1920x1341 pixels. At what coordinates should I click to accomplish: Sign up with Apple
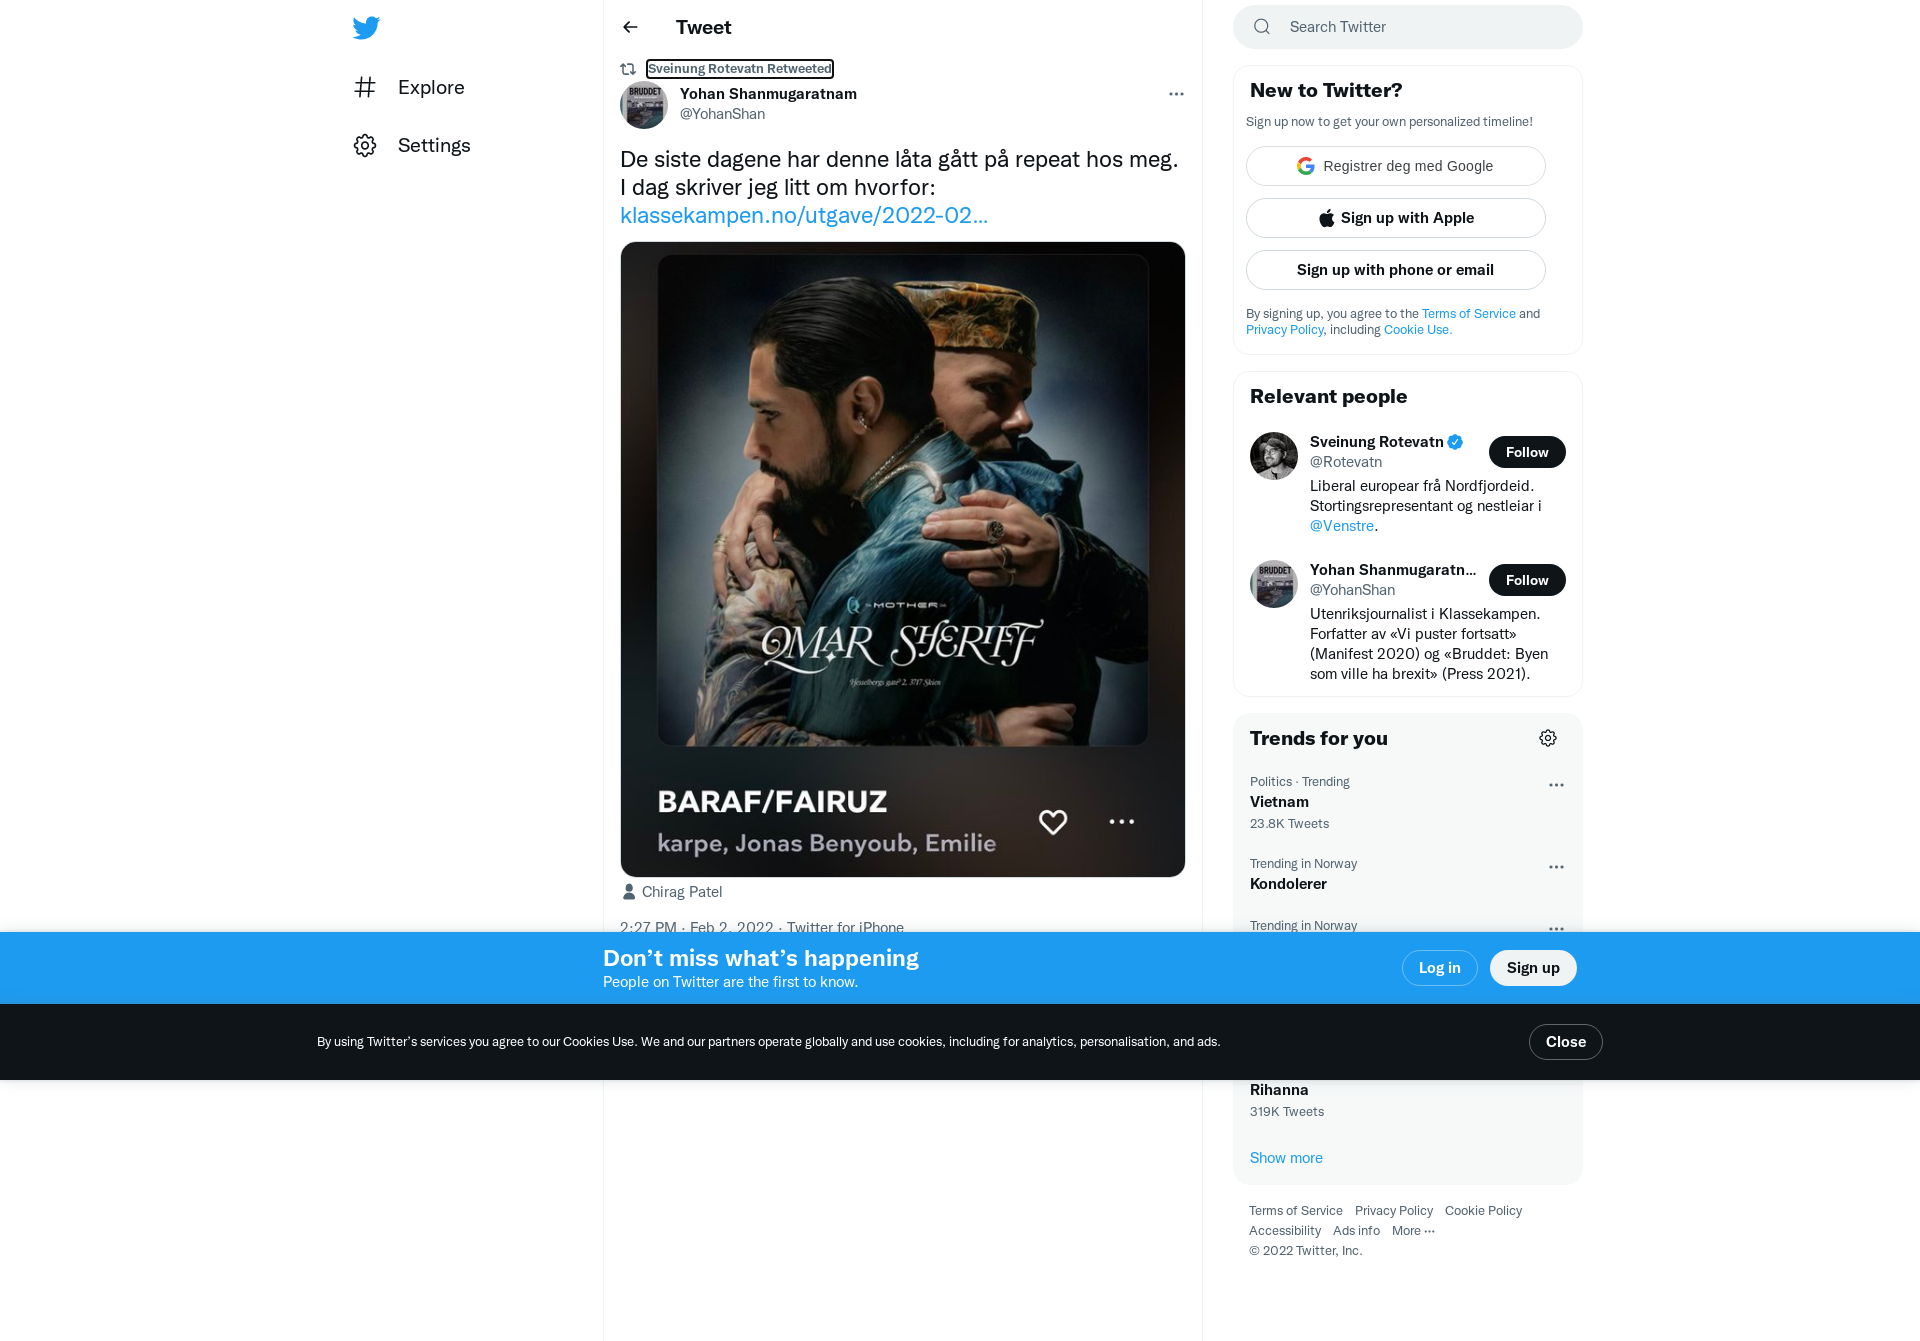(x=1396, y=218)
